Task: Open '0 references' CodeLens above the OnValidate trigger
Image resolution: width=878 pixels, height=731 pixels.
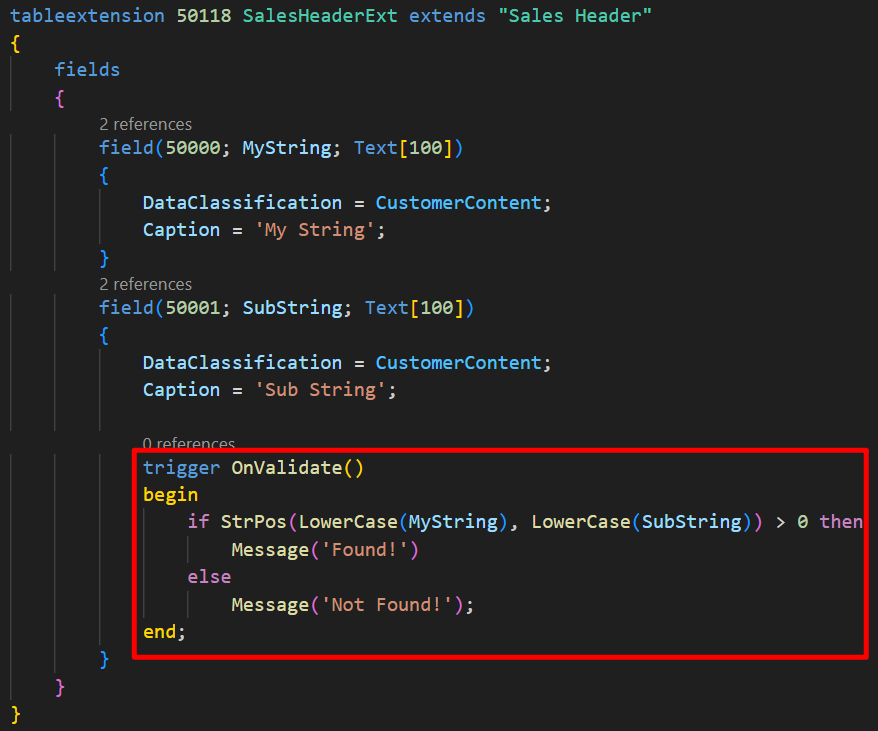Action: pos(188,443)
